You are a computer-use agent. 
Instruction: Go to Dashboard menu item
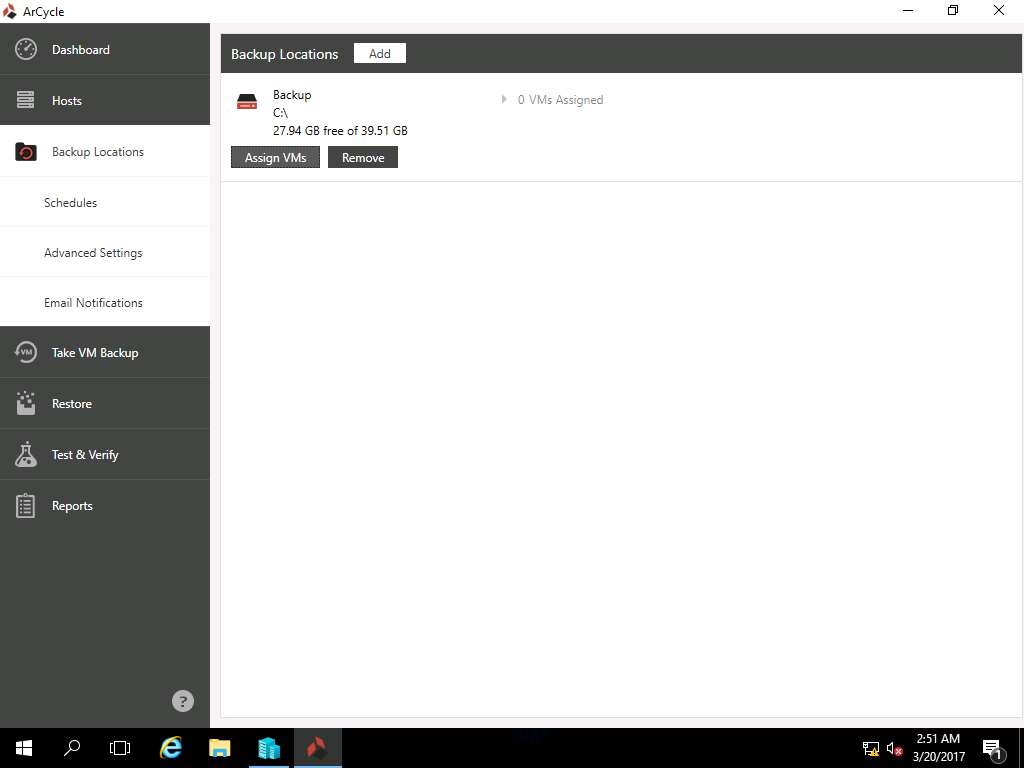click(104, 49)
